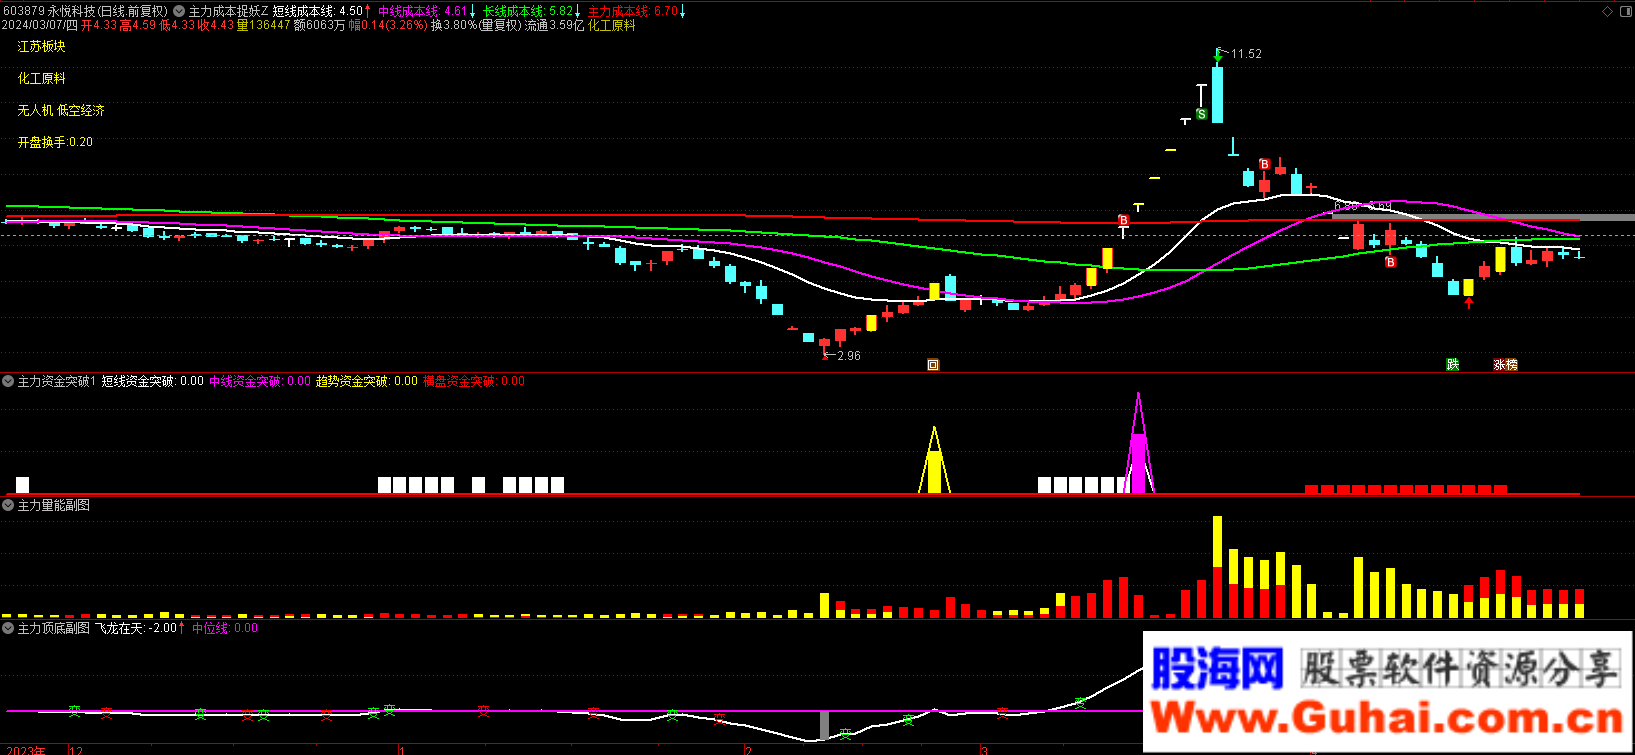The image size is (1635, 755).
Task: Click the gray bar marker in the bottom indicator
Action: point(824,725)
